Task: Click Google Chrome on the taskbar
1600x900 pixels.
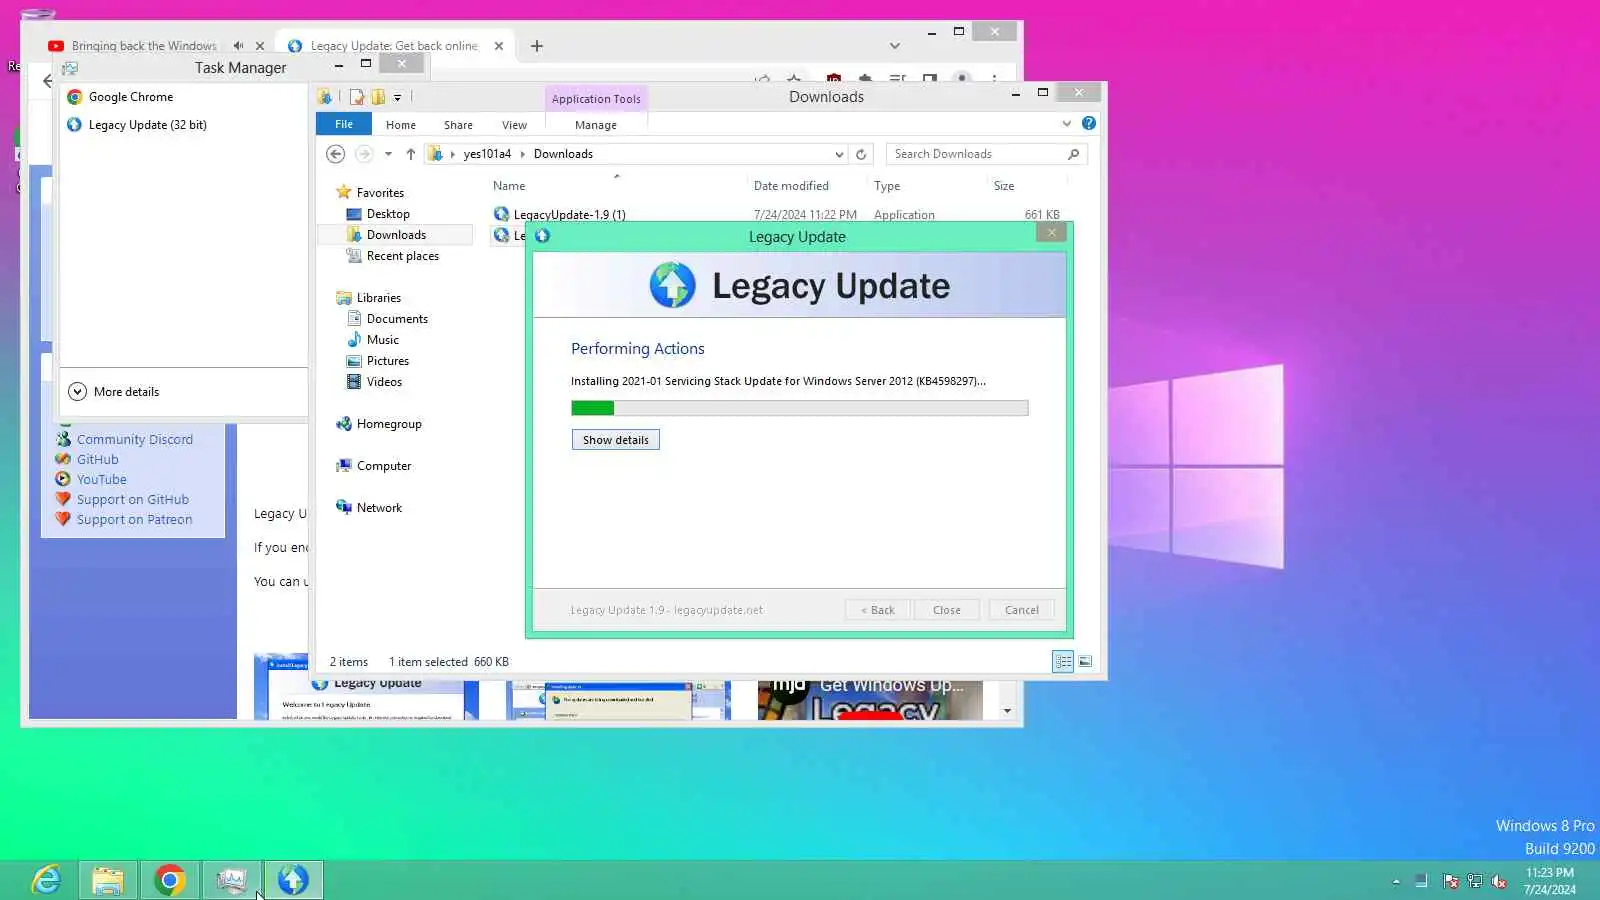Action: tap(170, 880)
